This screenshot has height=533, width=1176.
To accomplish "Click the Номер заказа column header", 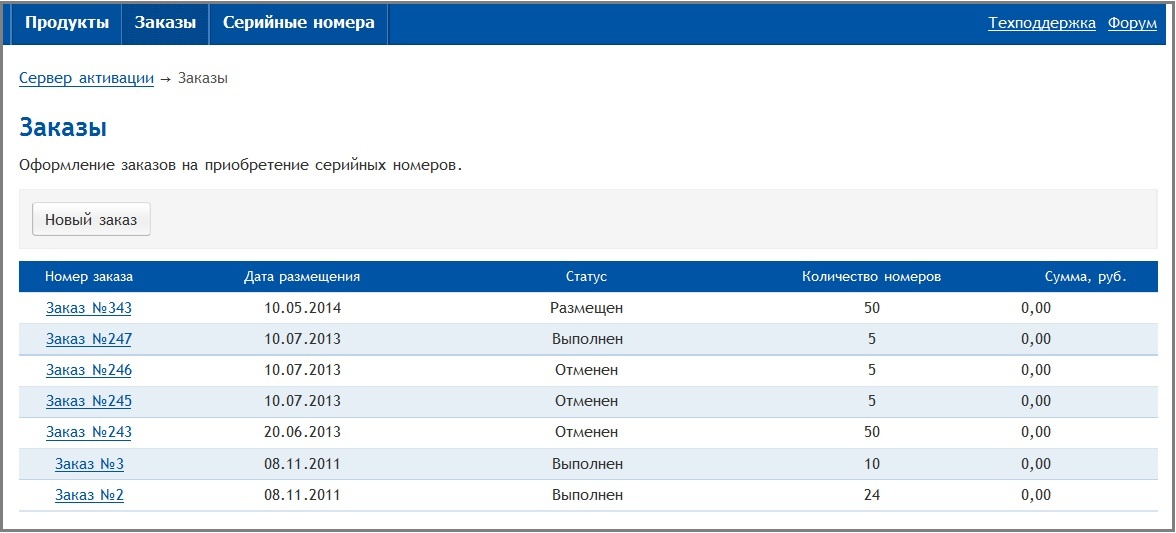I will click(89, 277).
